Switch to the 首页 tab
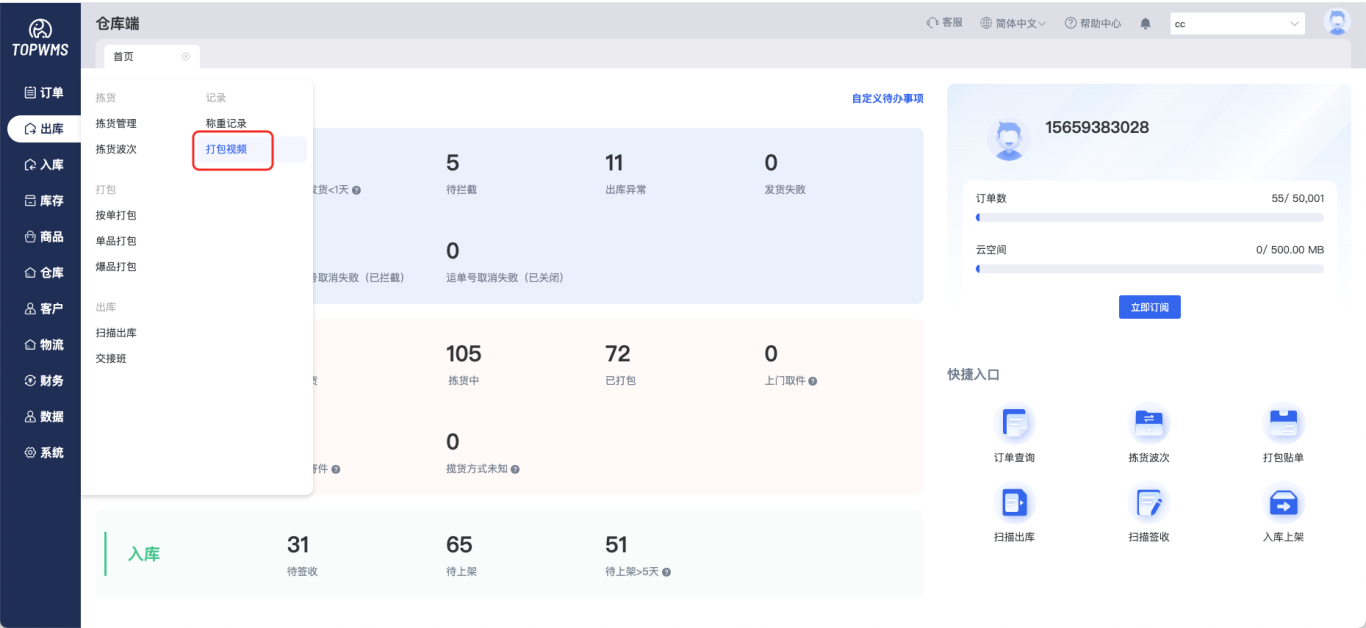Image resolution: width=1366 pixels, height=628 pixels. (124, 57)
